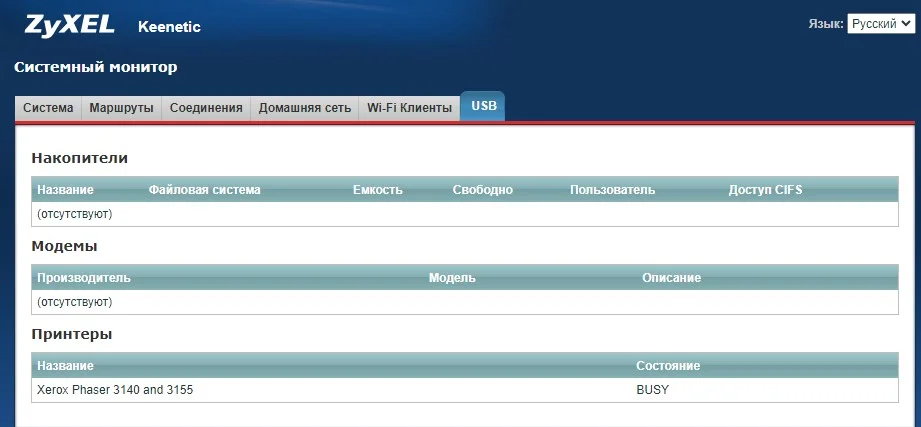This screenshot has height=427, width=921.
Task: Switch to the Система tab
Action: (48, 108)
